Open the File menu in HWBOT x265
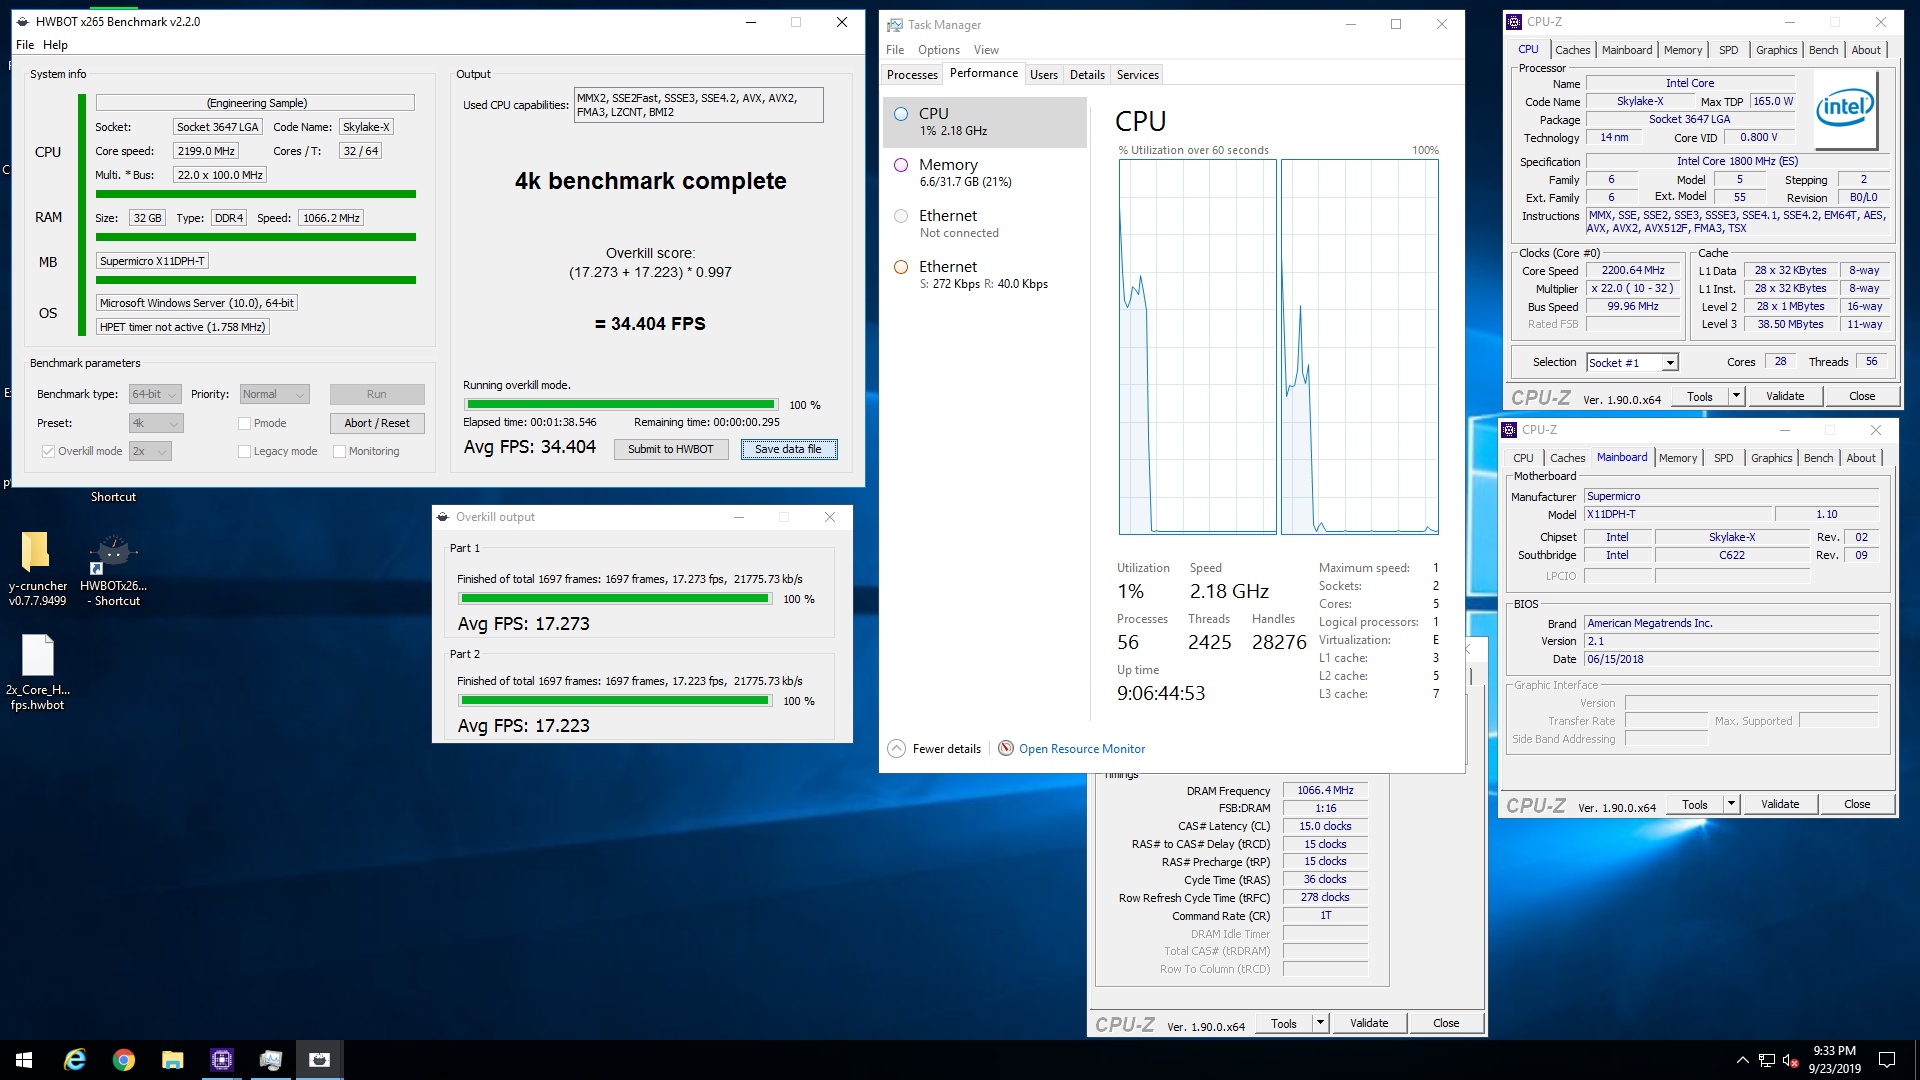This screenshot has width=1920, height=1080. 25,45
